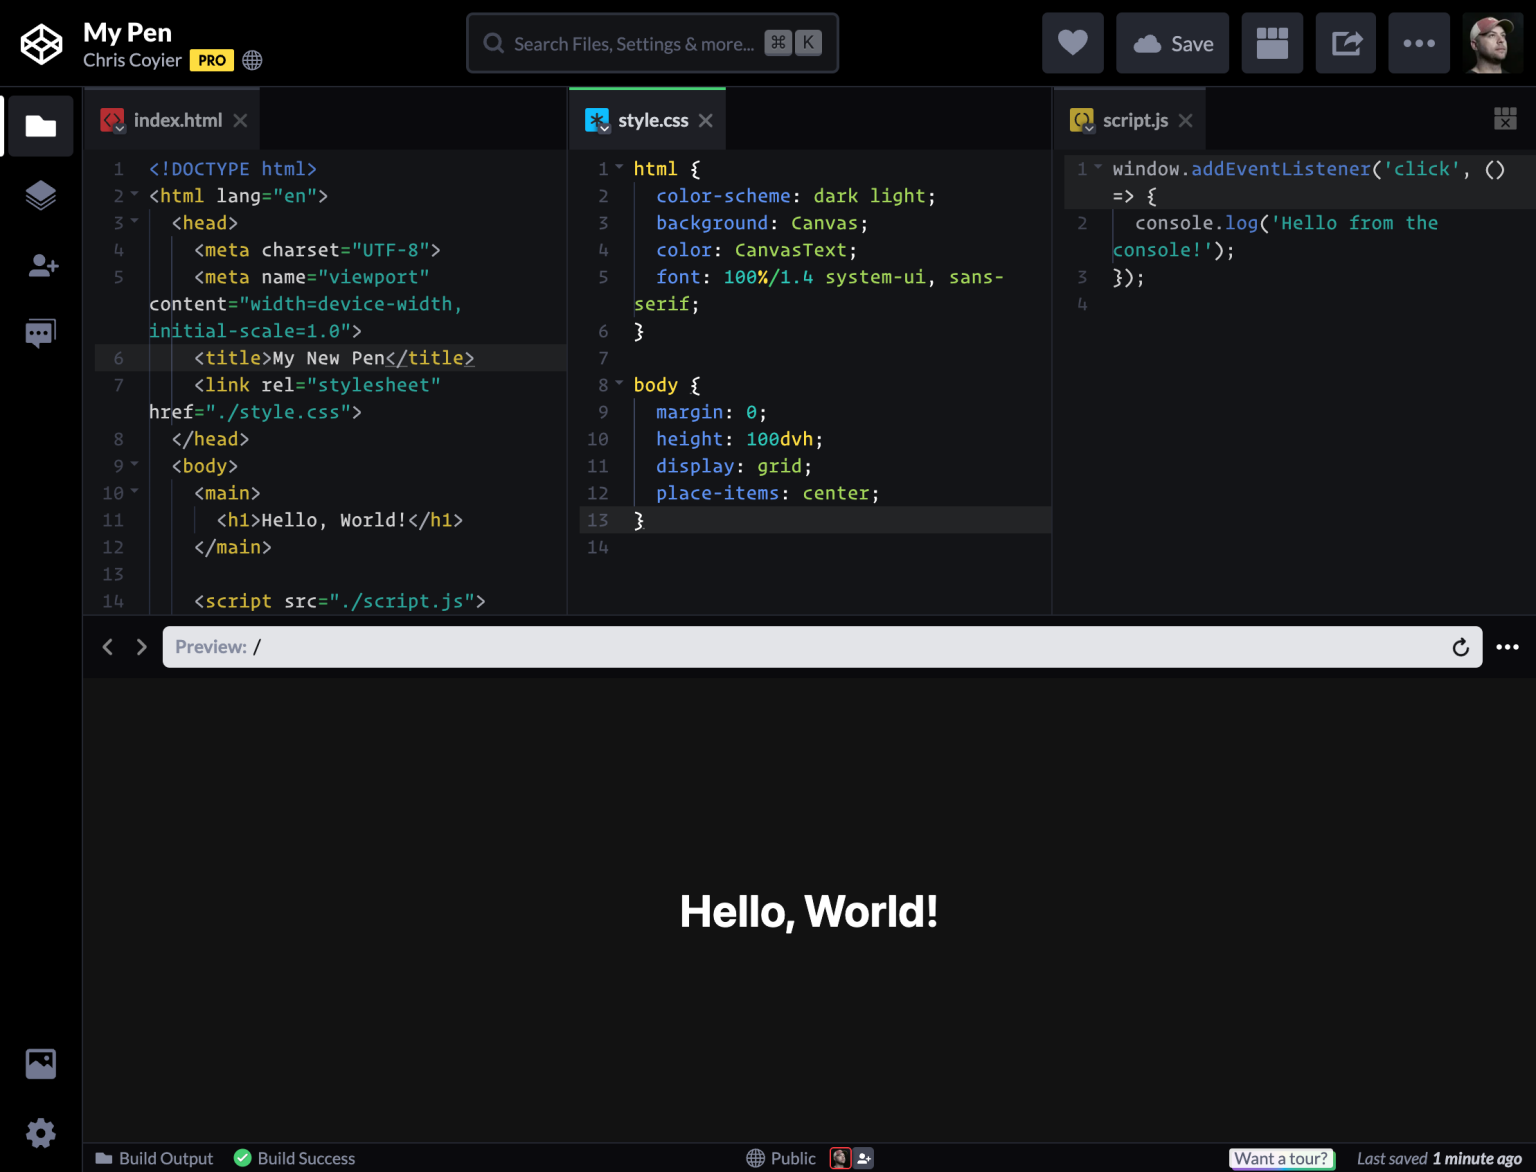Screen dimensions: 1536x1172
Task: Collapse the body rule in style.css
Action: (617, 384)
